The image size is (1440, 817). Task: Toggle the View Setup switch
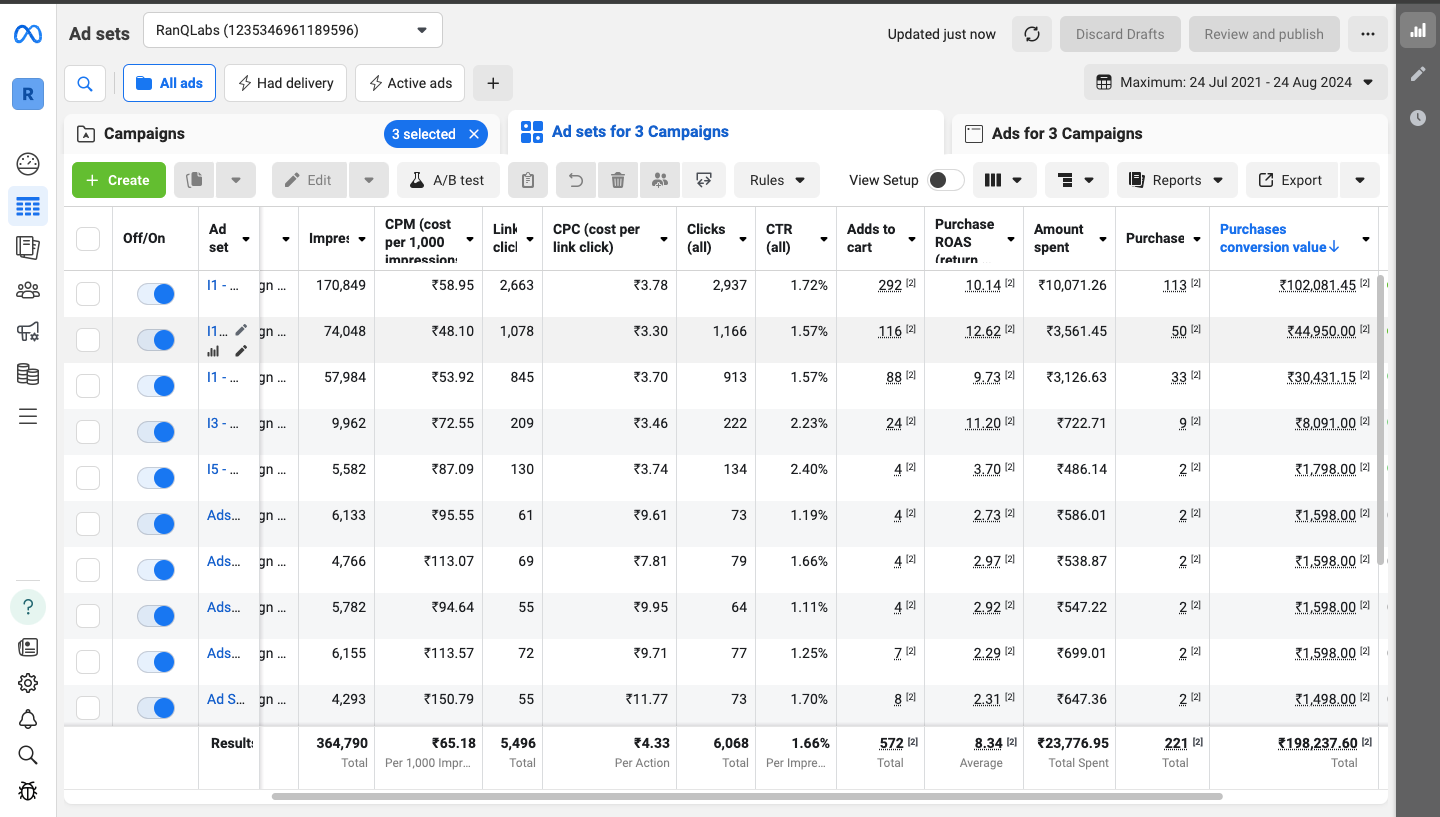point(945,180)
